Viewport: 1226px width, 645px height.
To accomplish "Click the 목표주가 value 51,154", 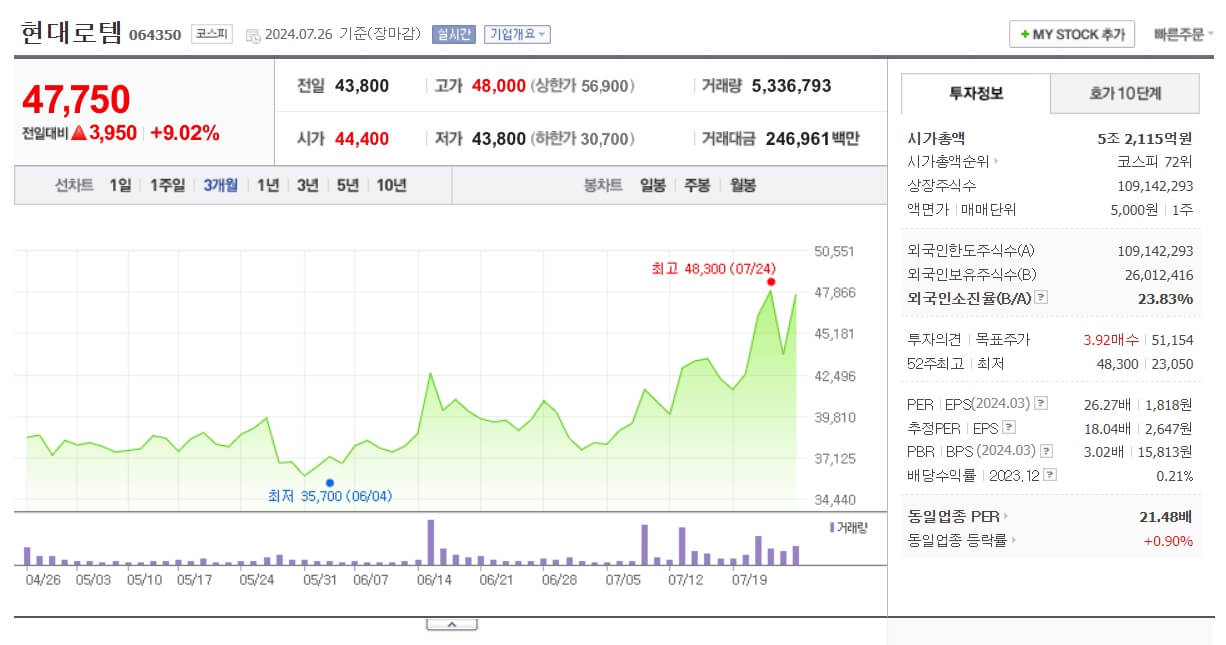I will (x=1173, y=340).
